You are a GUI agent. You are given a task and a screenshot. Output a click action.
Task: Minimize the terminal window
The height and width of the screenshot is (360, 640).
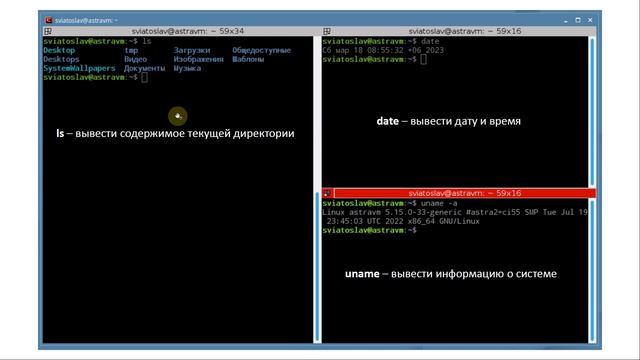tap(566, 20)
